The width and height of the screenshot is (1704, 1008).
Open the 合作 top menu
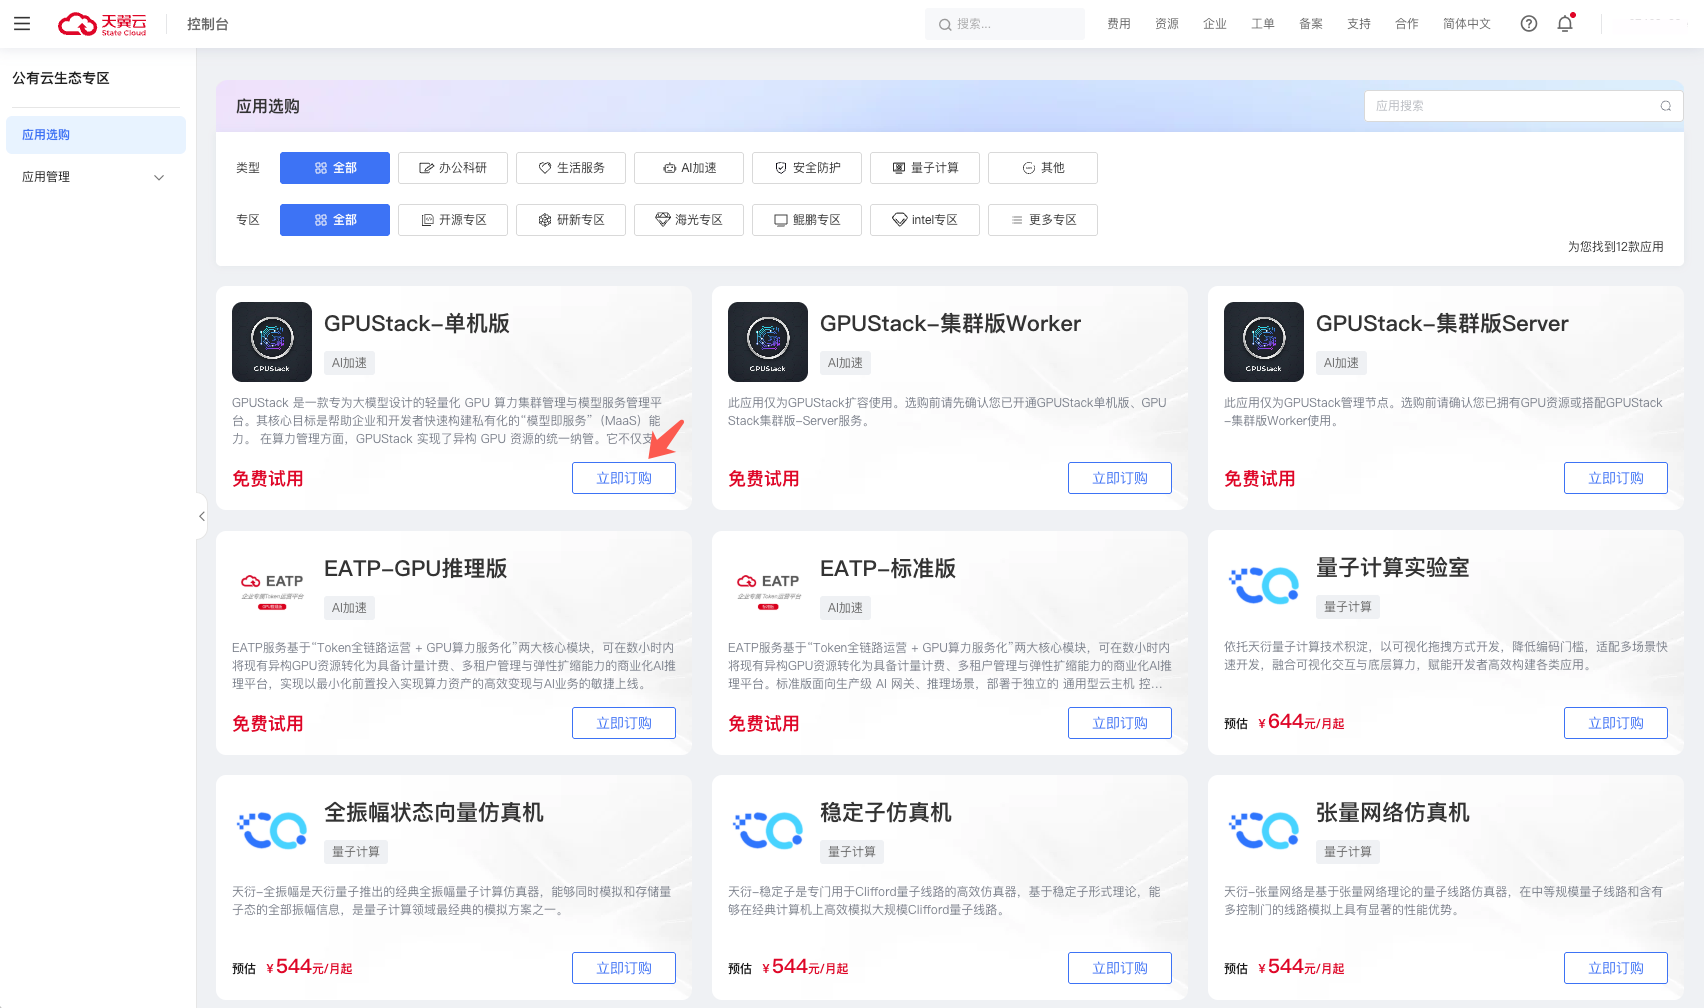coord(1406,24)
